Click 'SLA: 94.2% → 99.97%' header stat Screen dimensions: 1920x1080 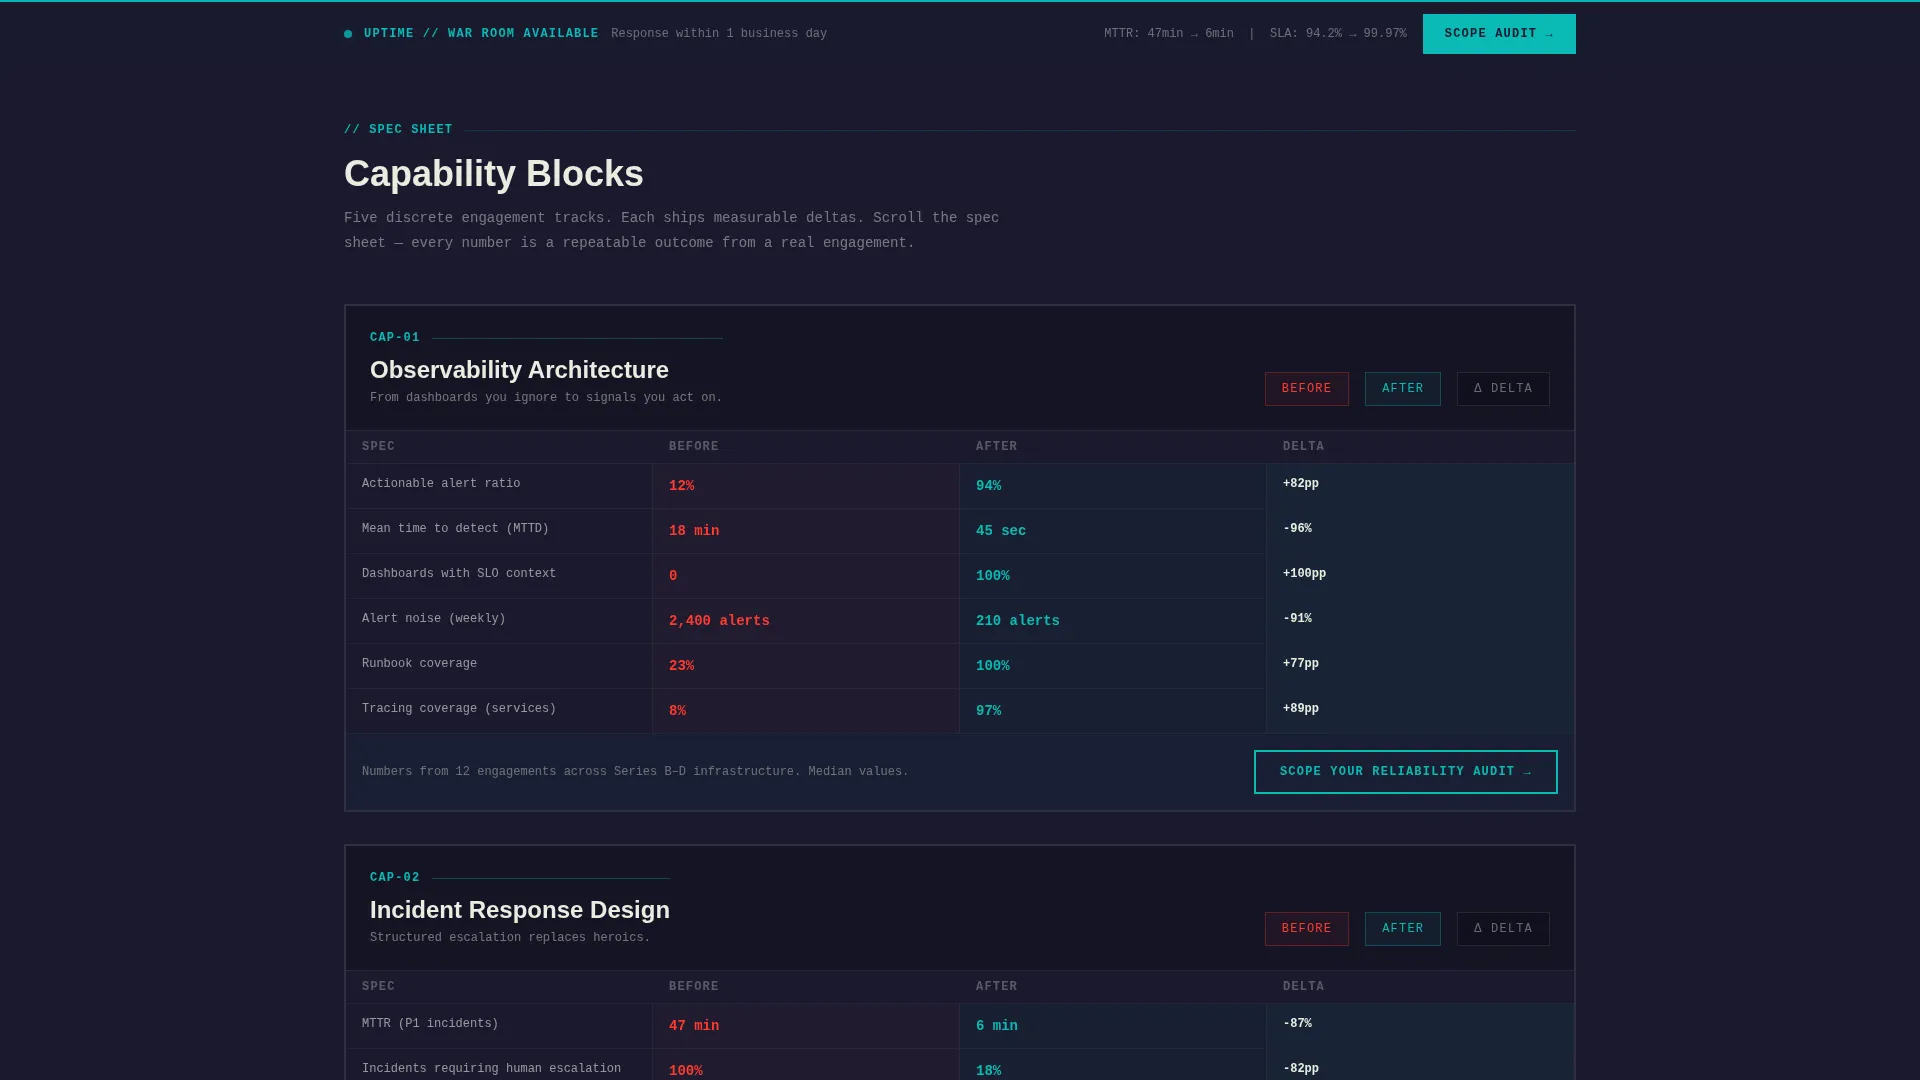click(x=1338, y=34)
